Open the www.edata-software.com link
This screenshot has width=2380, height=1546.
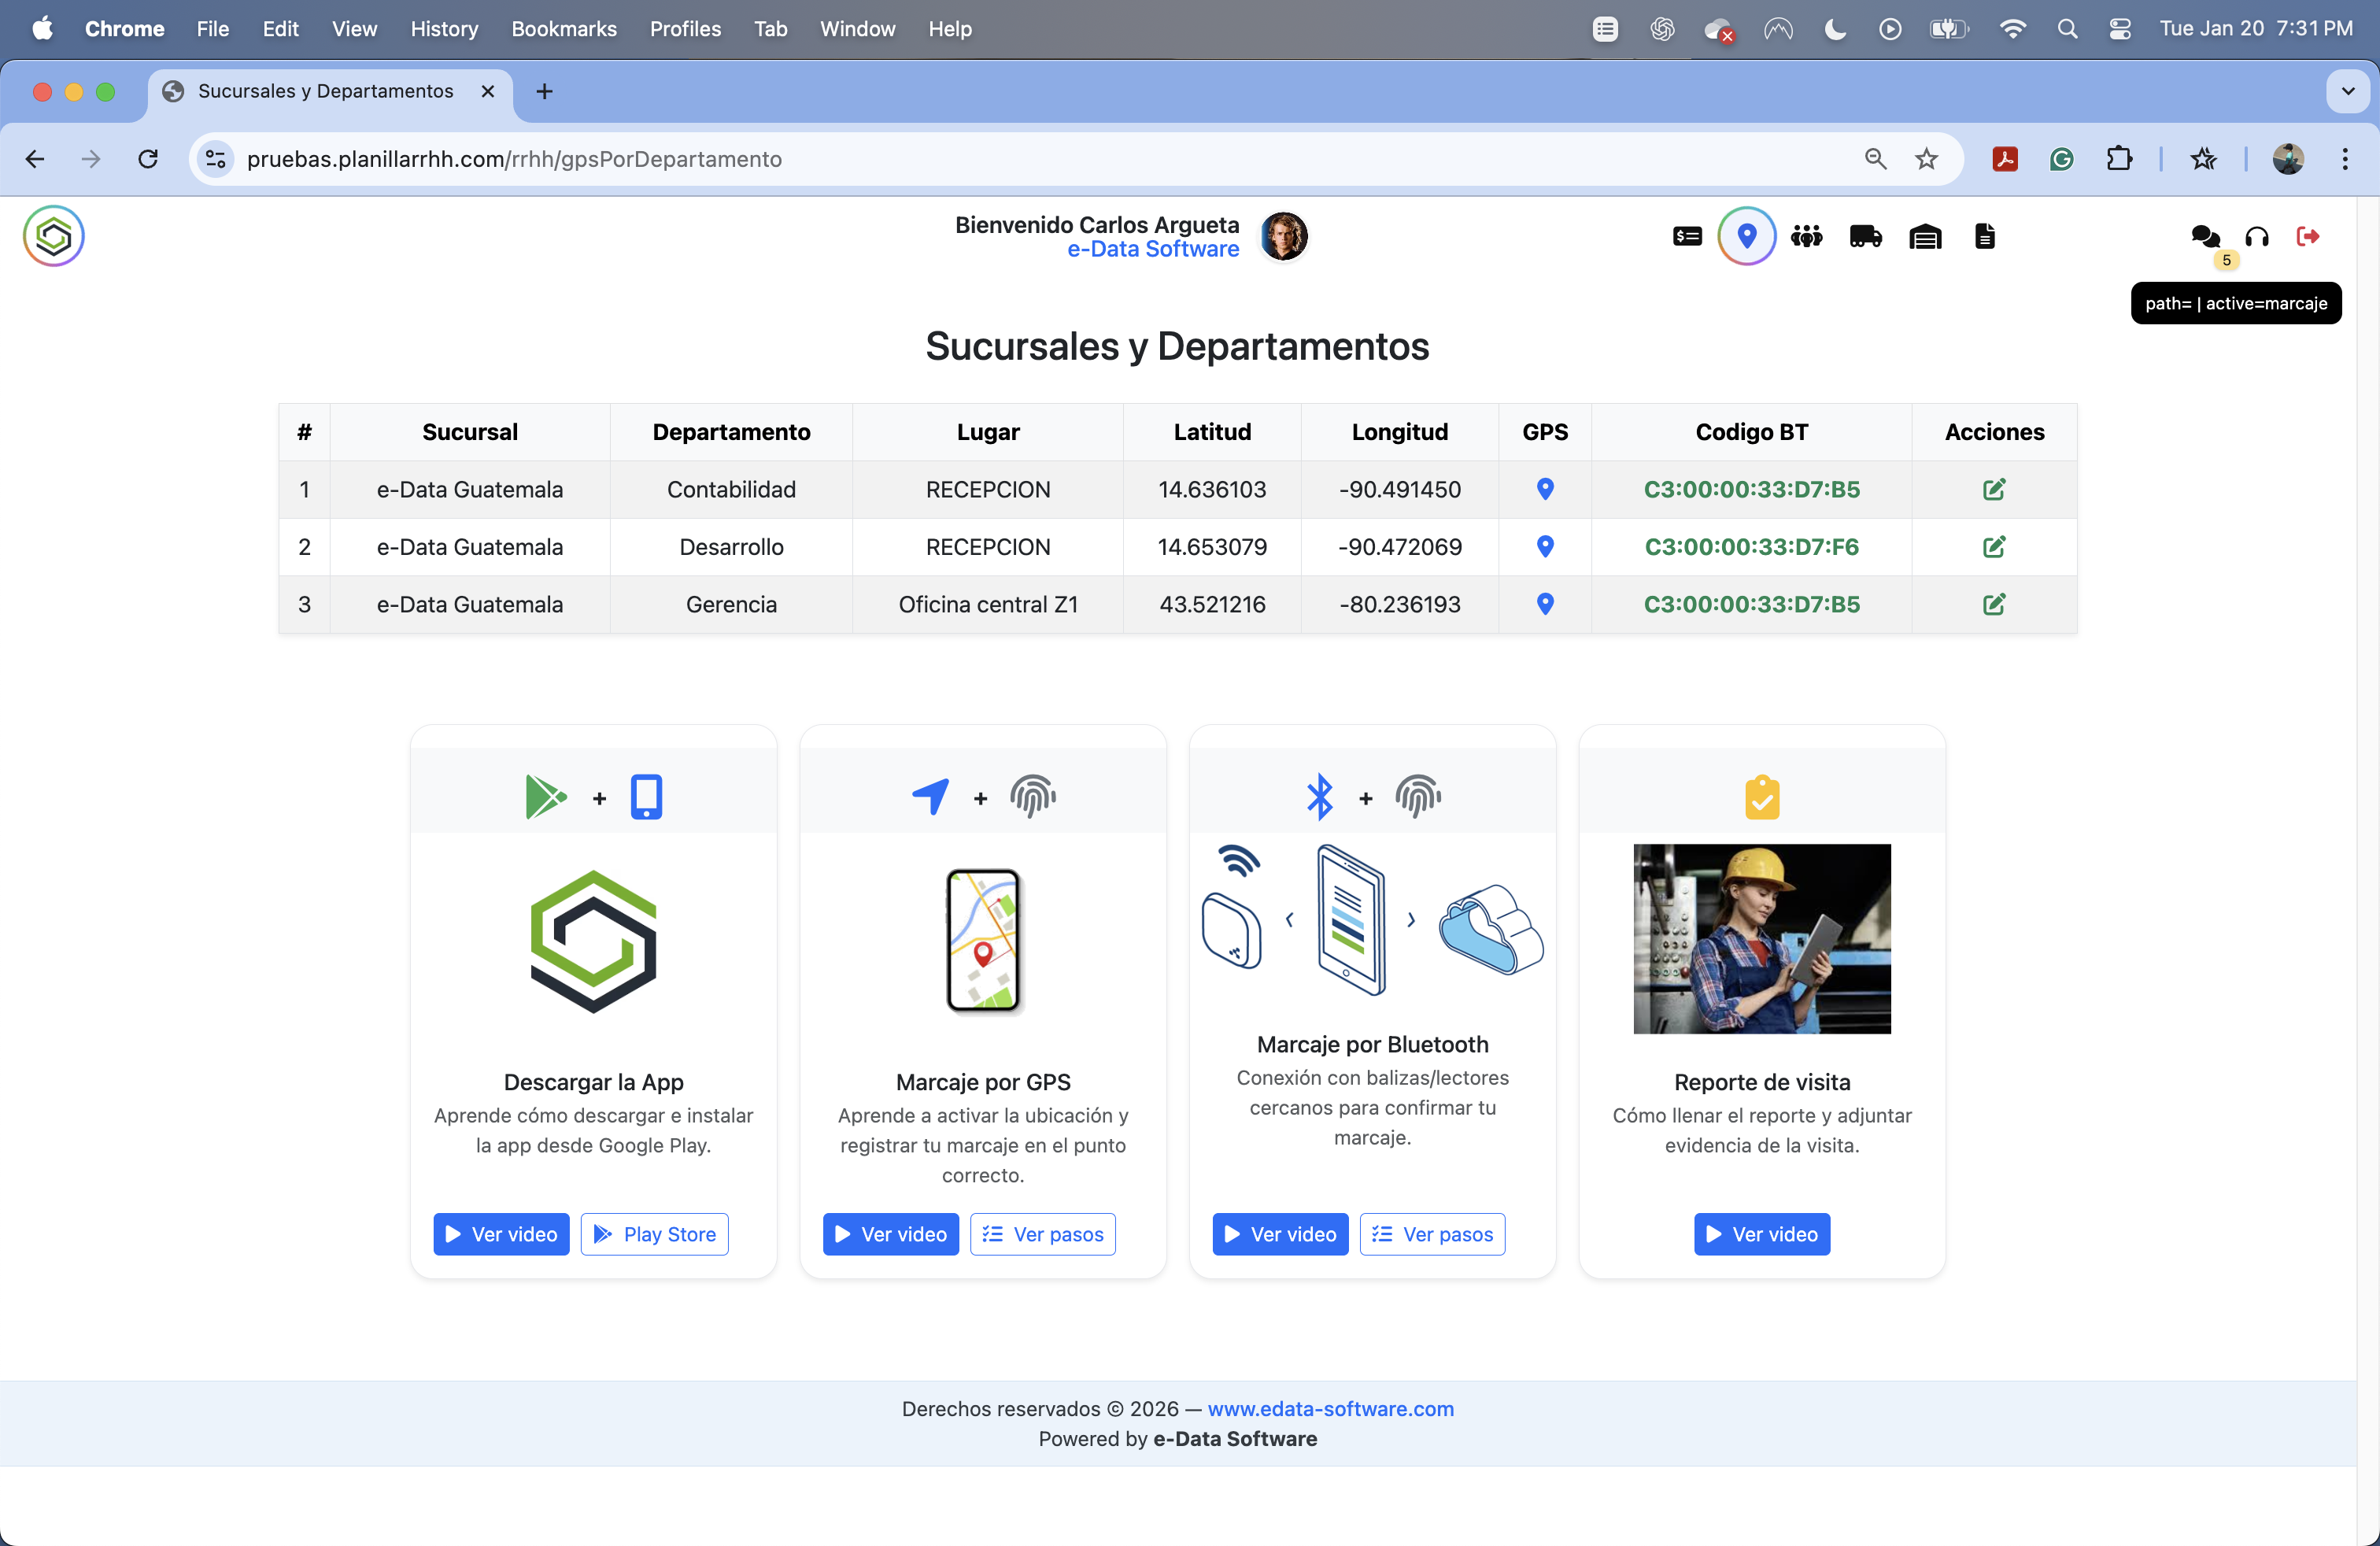pyautogui.click(x=1330, y=1408)
